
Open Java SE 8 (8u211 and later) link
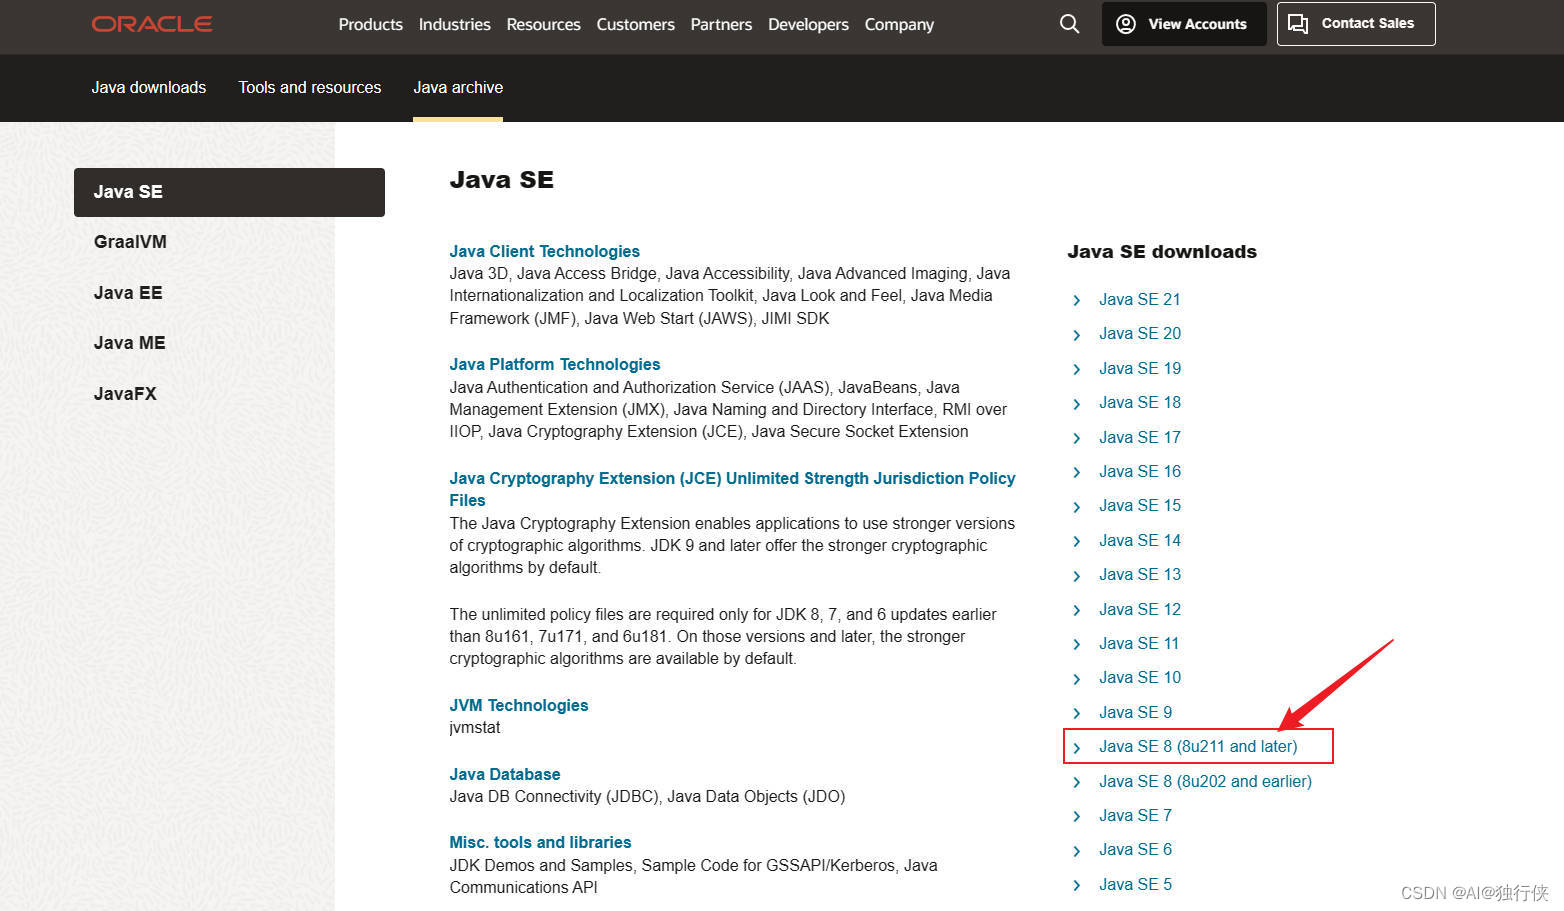click(x=1198, y=746)
